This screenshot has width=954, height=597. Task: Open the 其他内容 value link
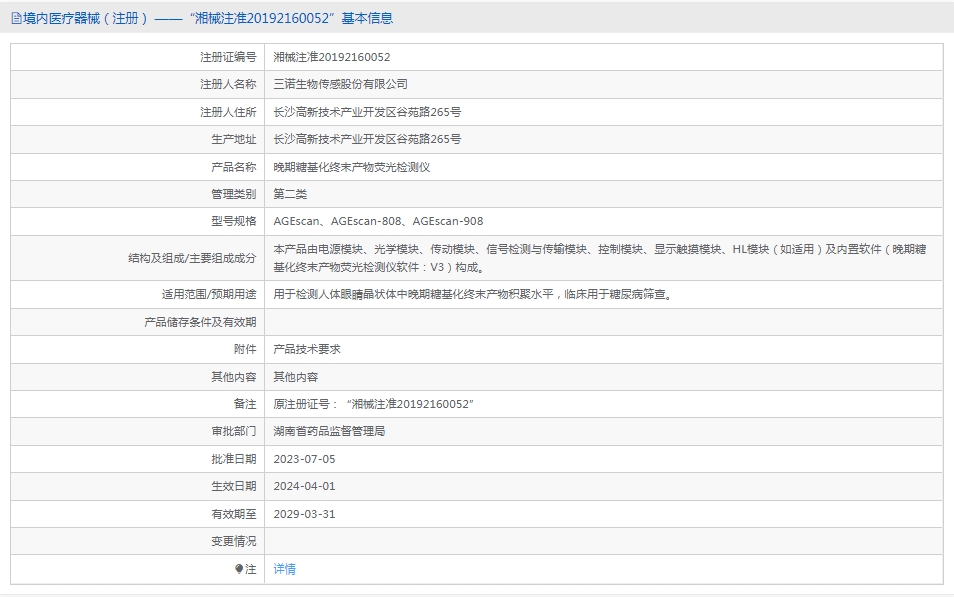(x=296, y=377)
